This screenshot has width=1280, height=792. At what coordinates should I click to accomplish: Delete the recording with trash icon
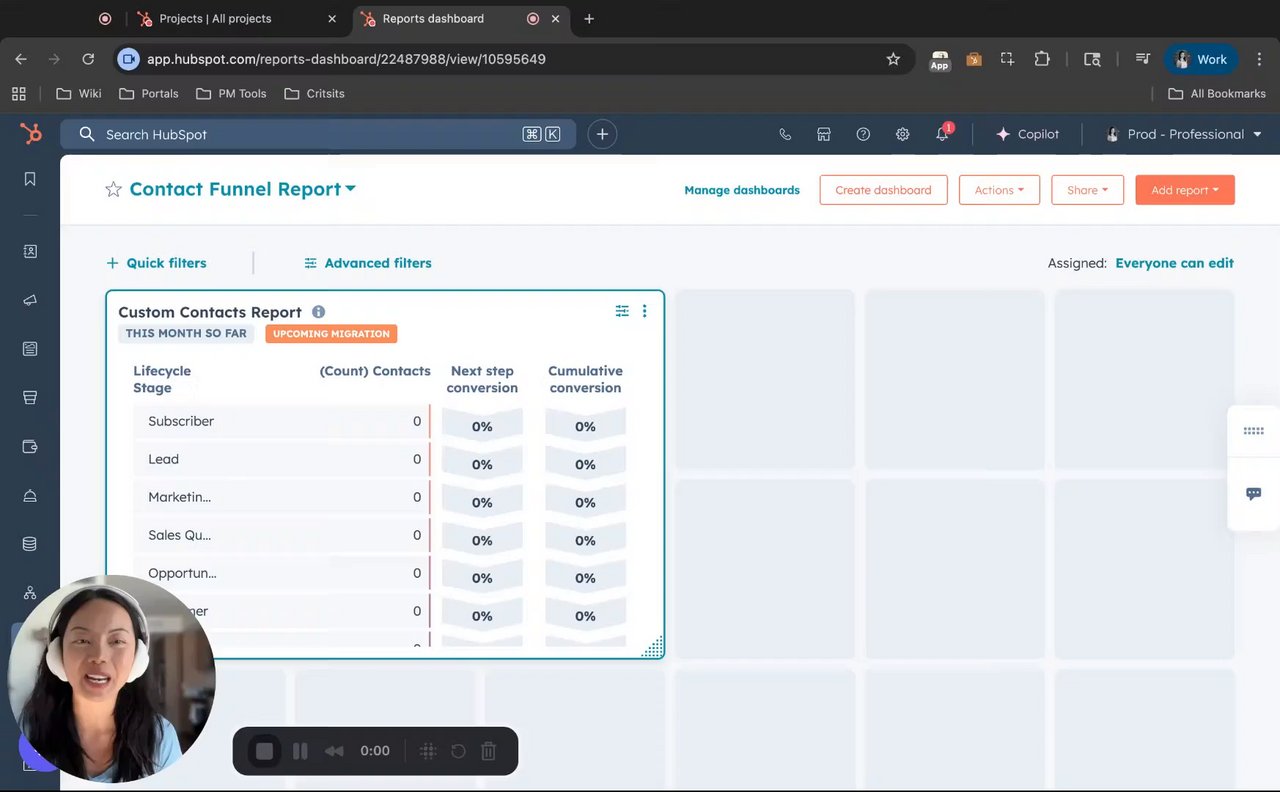click(x=488, y=751)
